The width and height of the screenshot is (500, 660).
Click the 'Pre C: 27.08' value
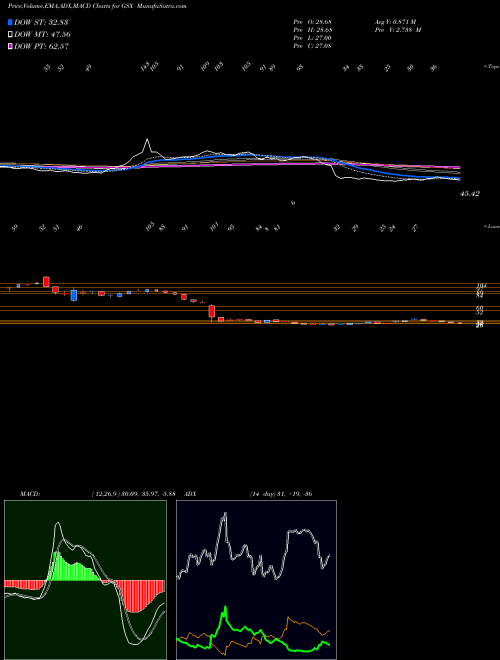(312, 45)
